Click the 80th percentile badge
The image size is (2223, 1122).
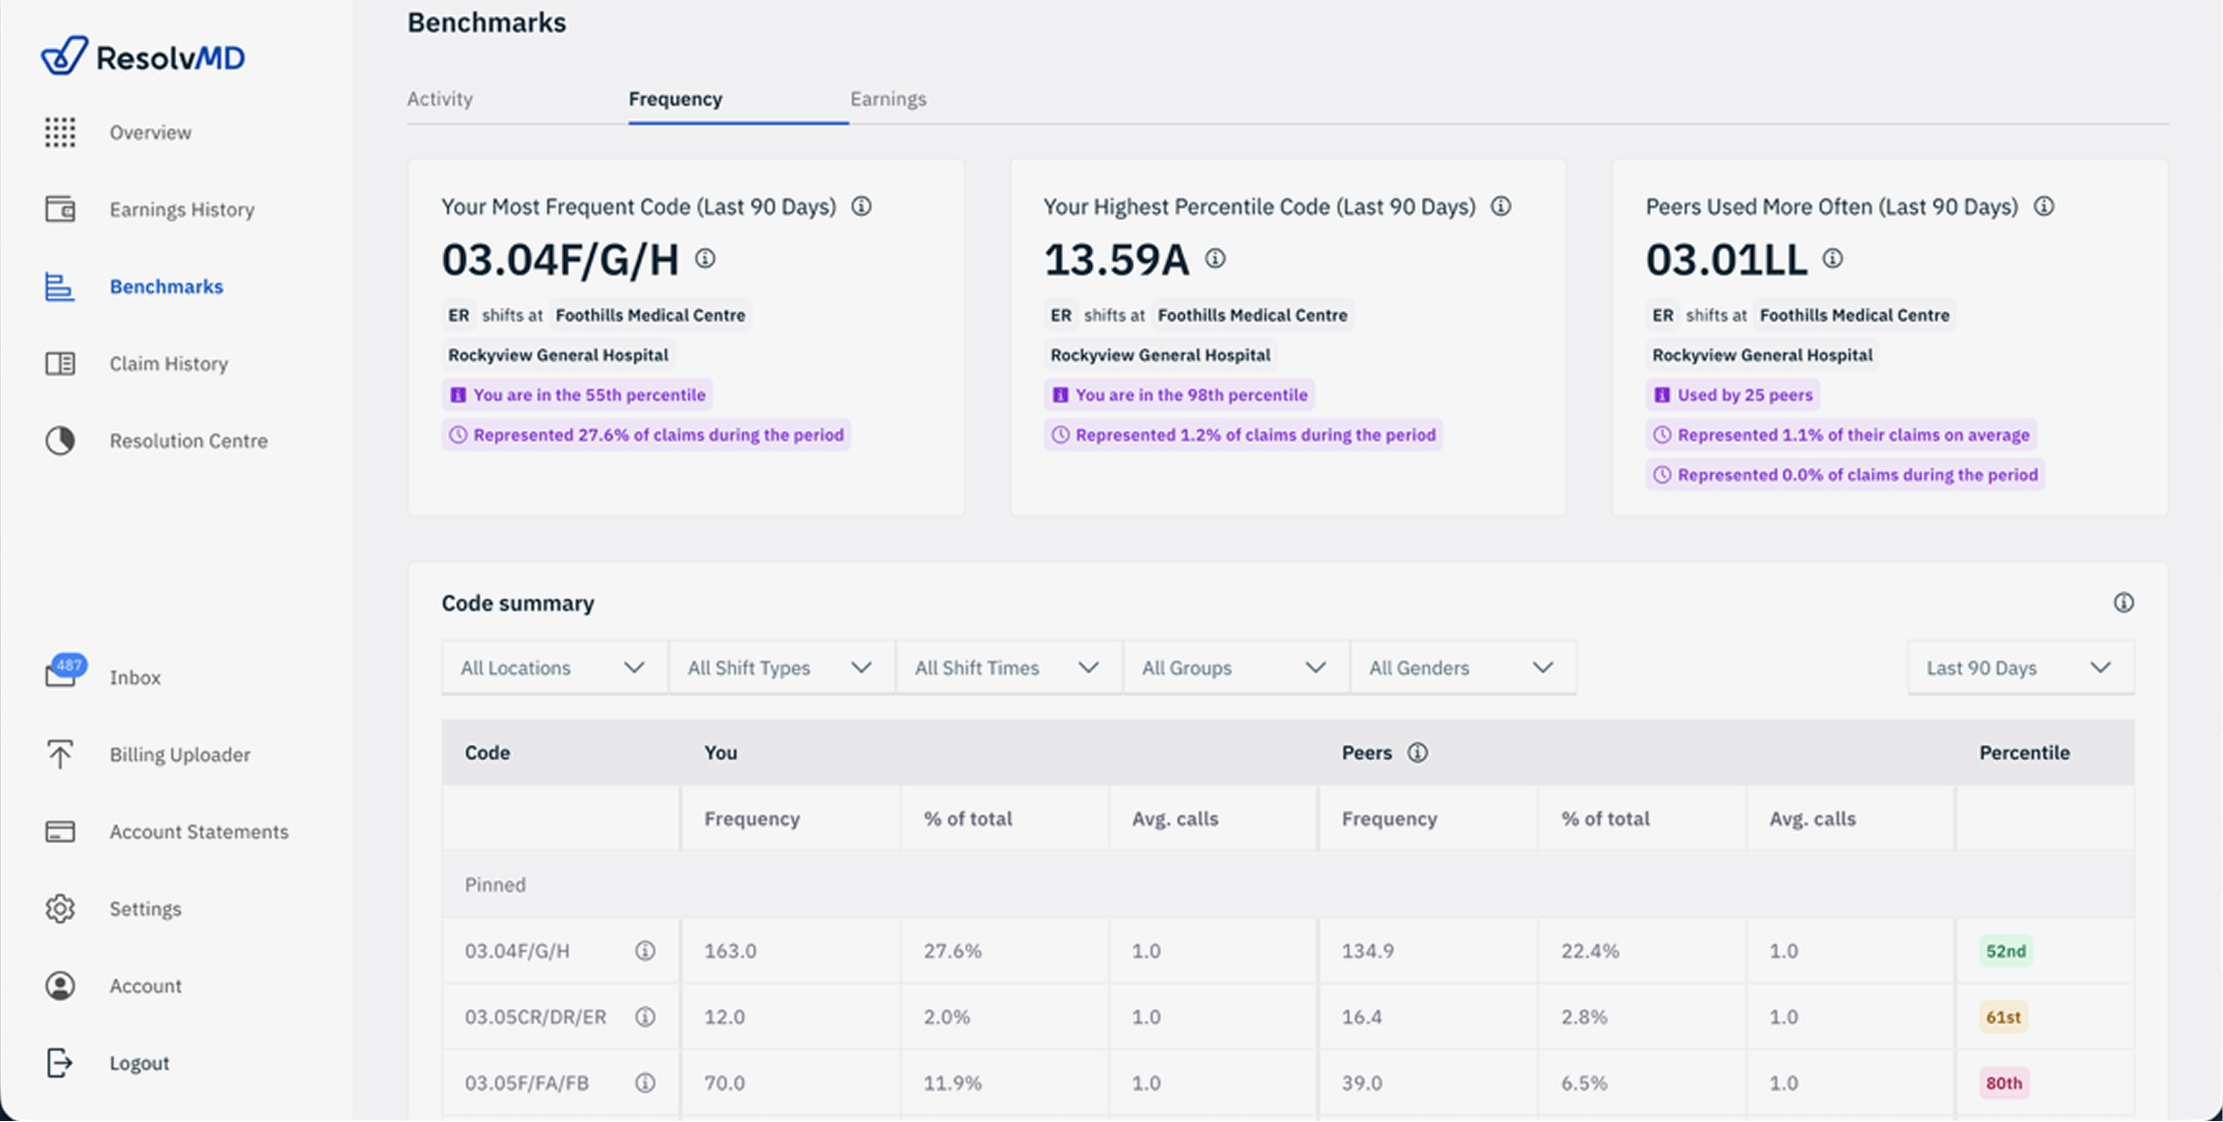click(2003, 1083)
